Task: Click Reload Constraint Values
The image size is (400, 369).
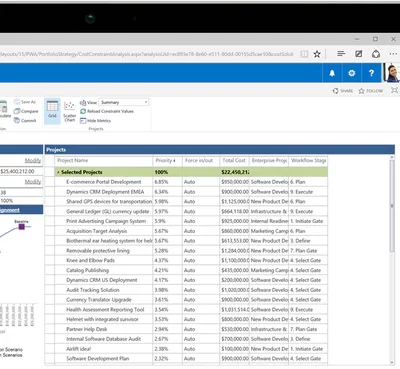Action: pos(107,111)
